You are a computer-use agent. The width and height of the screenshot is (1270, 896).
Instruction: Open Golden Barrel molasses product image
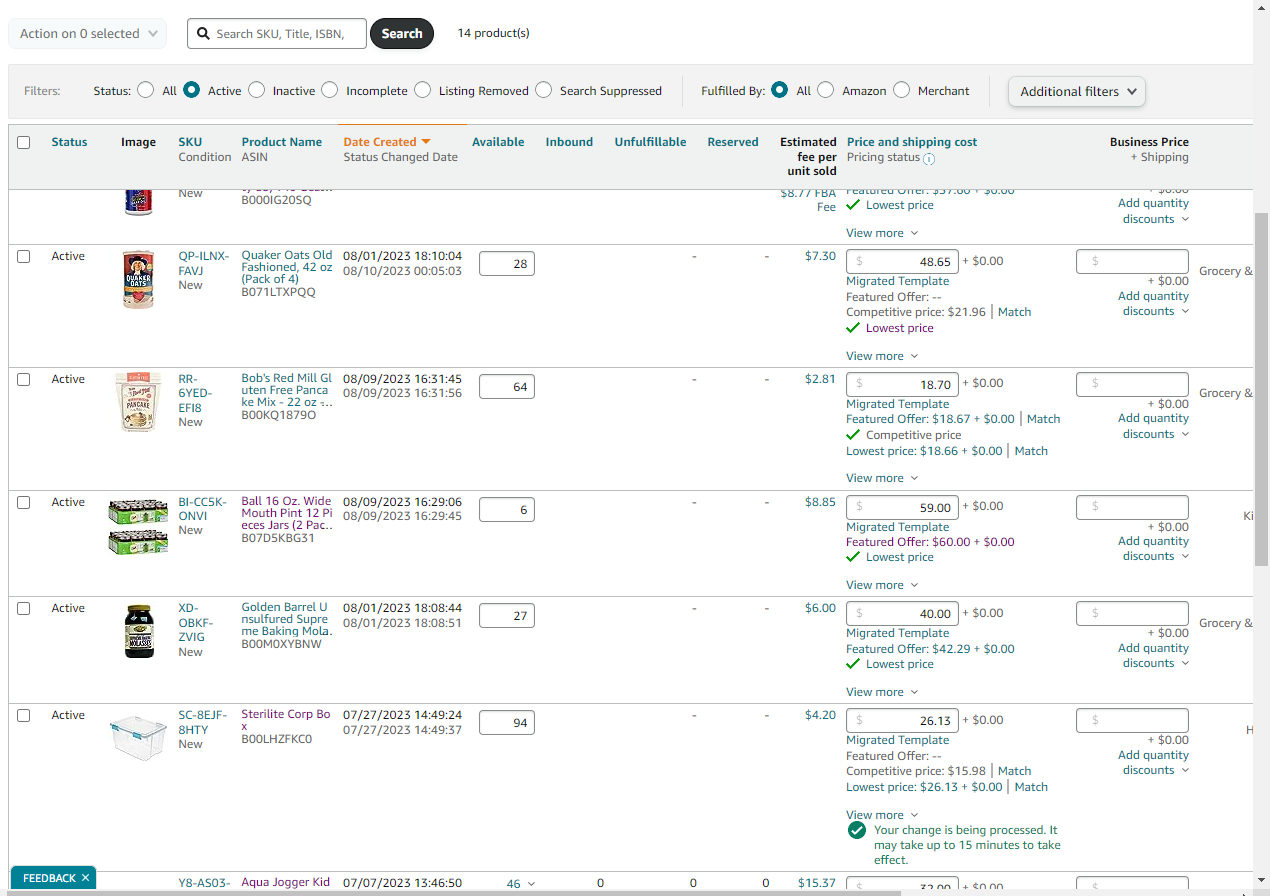point(138,630)
